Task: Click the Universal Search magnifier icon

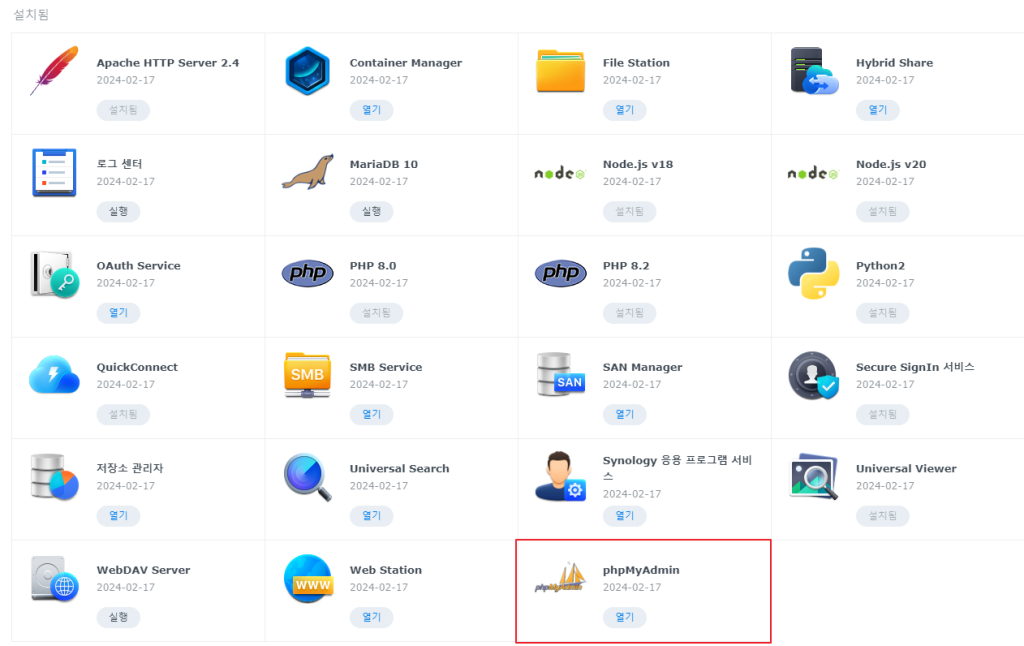Action: click(x=308, y=477)
